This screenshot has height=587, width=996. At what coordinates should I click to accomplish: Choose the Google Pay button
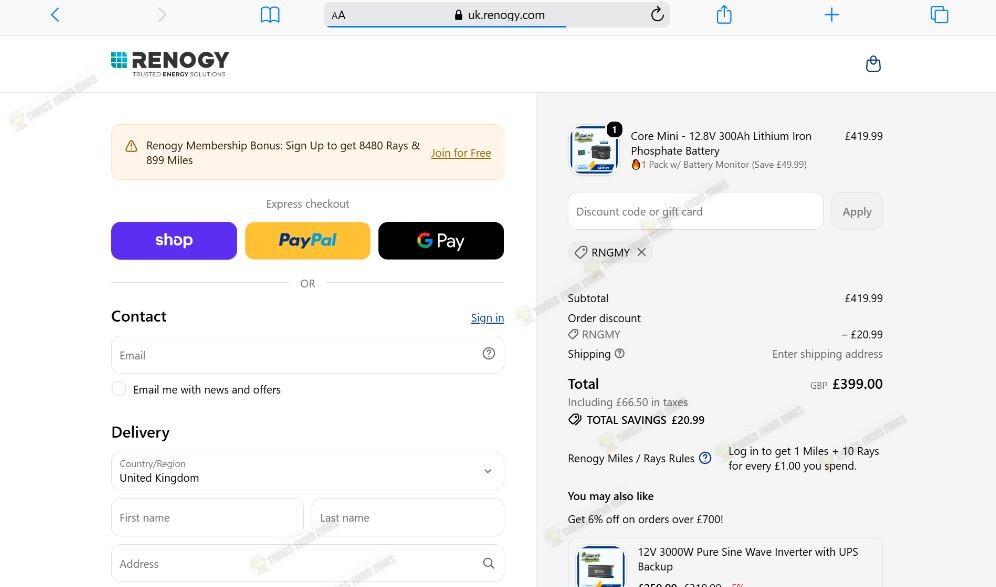click(441, 241)
